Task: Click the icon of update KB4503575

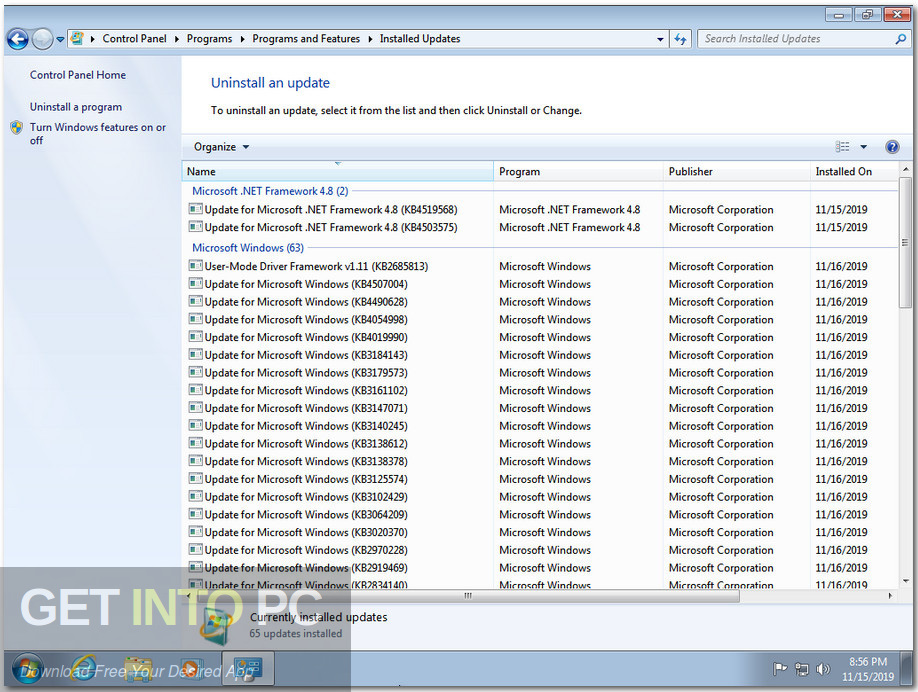Action: click(x=196, y=227)
